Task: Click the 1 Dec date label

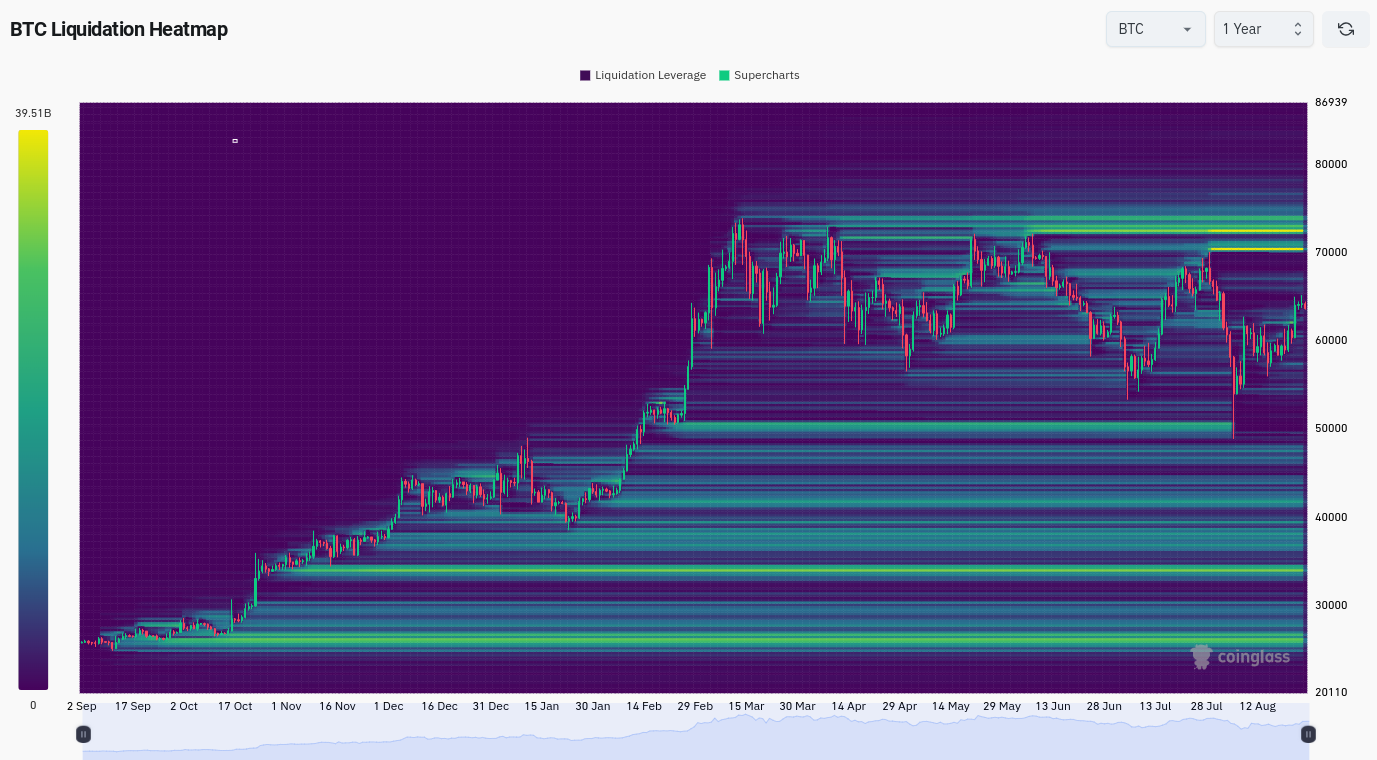Action: click(388, 706)
